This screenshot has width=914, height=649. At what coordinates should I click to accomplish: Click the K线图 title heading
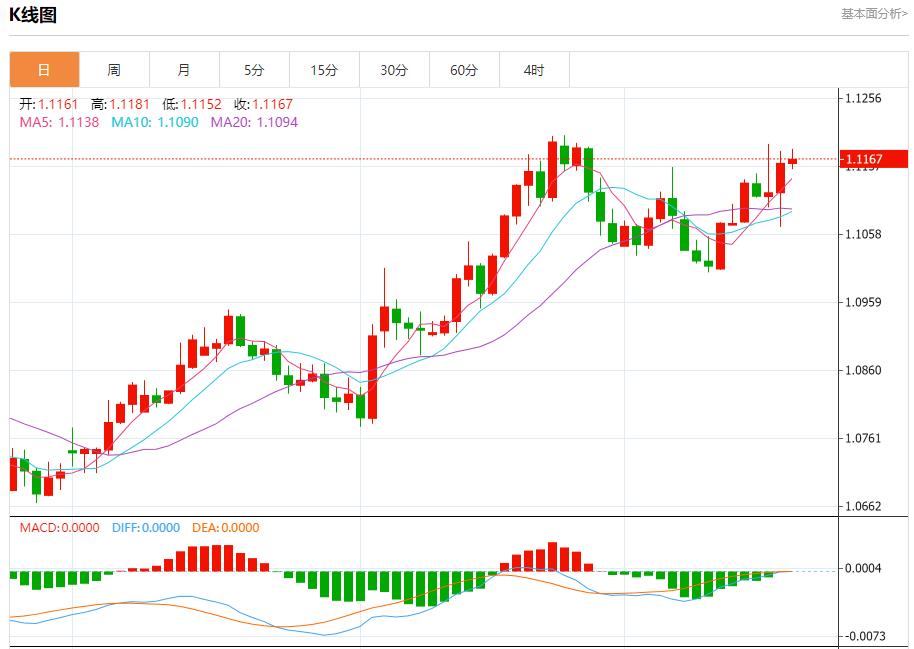tap(33, 15)
